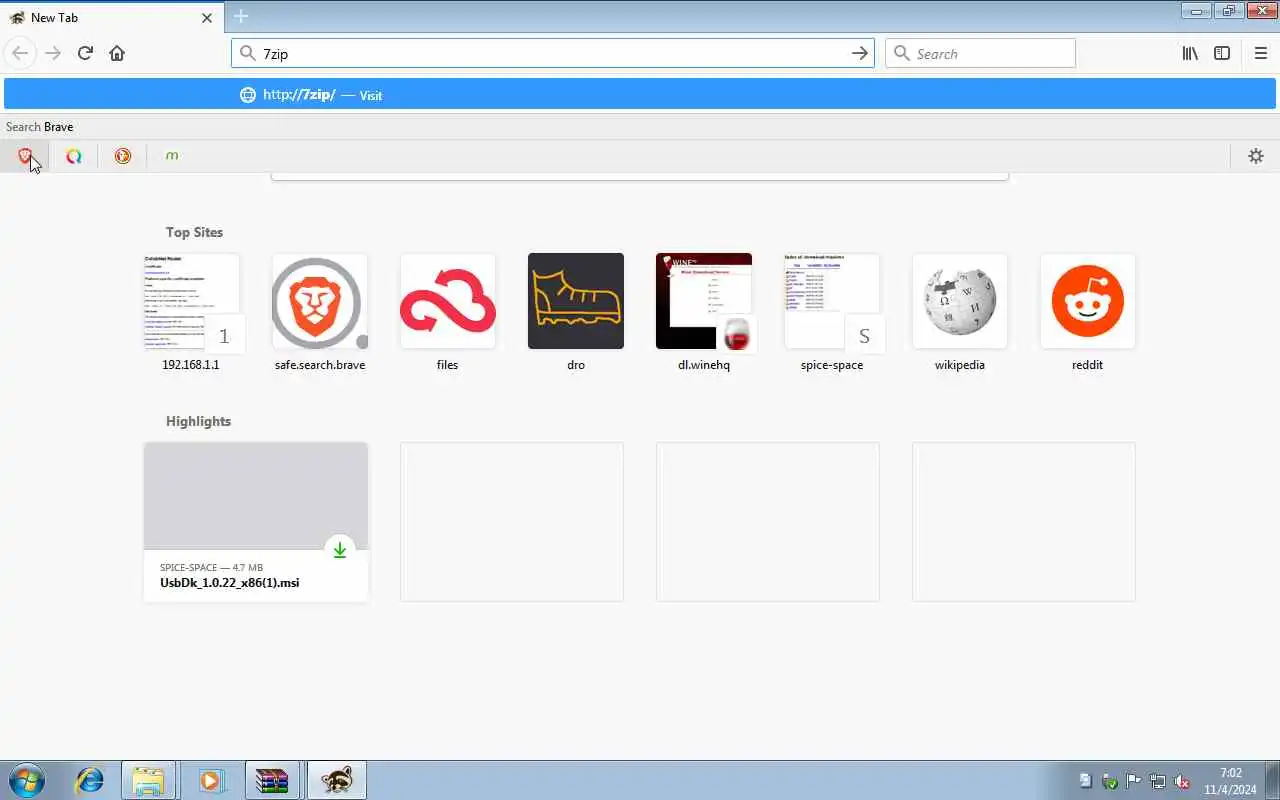Click the Highlights heading
1280x800 pixels.
(198, 421)
